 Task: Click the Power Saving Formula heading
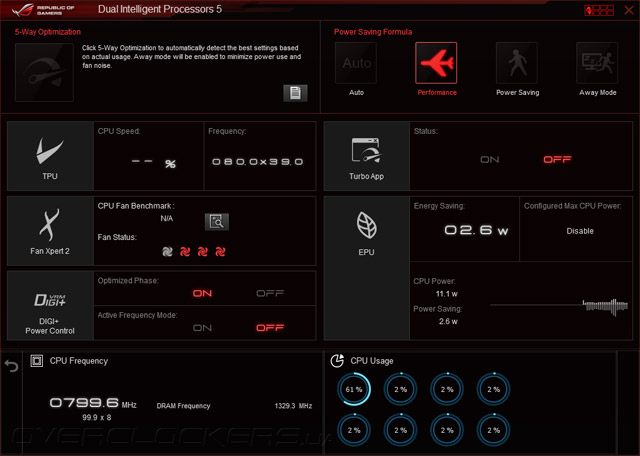pos(373,32)
